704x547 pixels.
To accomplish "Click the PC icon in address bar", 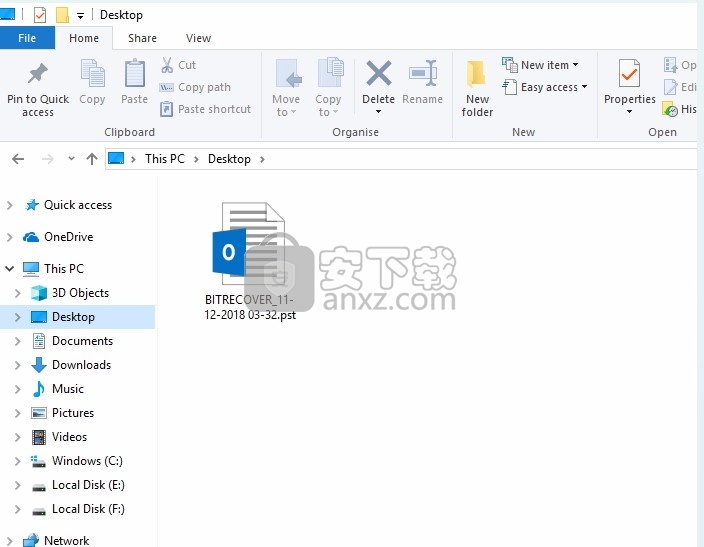I will [x=116, y=159].
